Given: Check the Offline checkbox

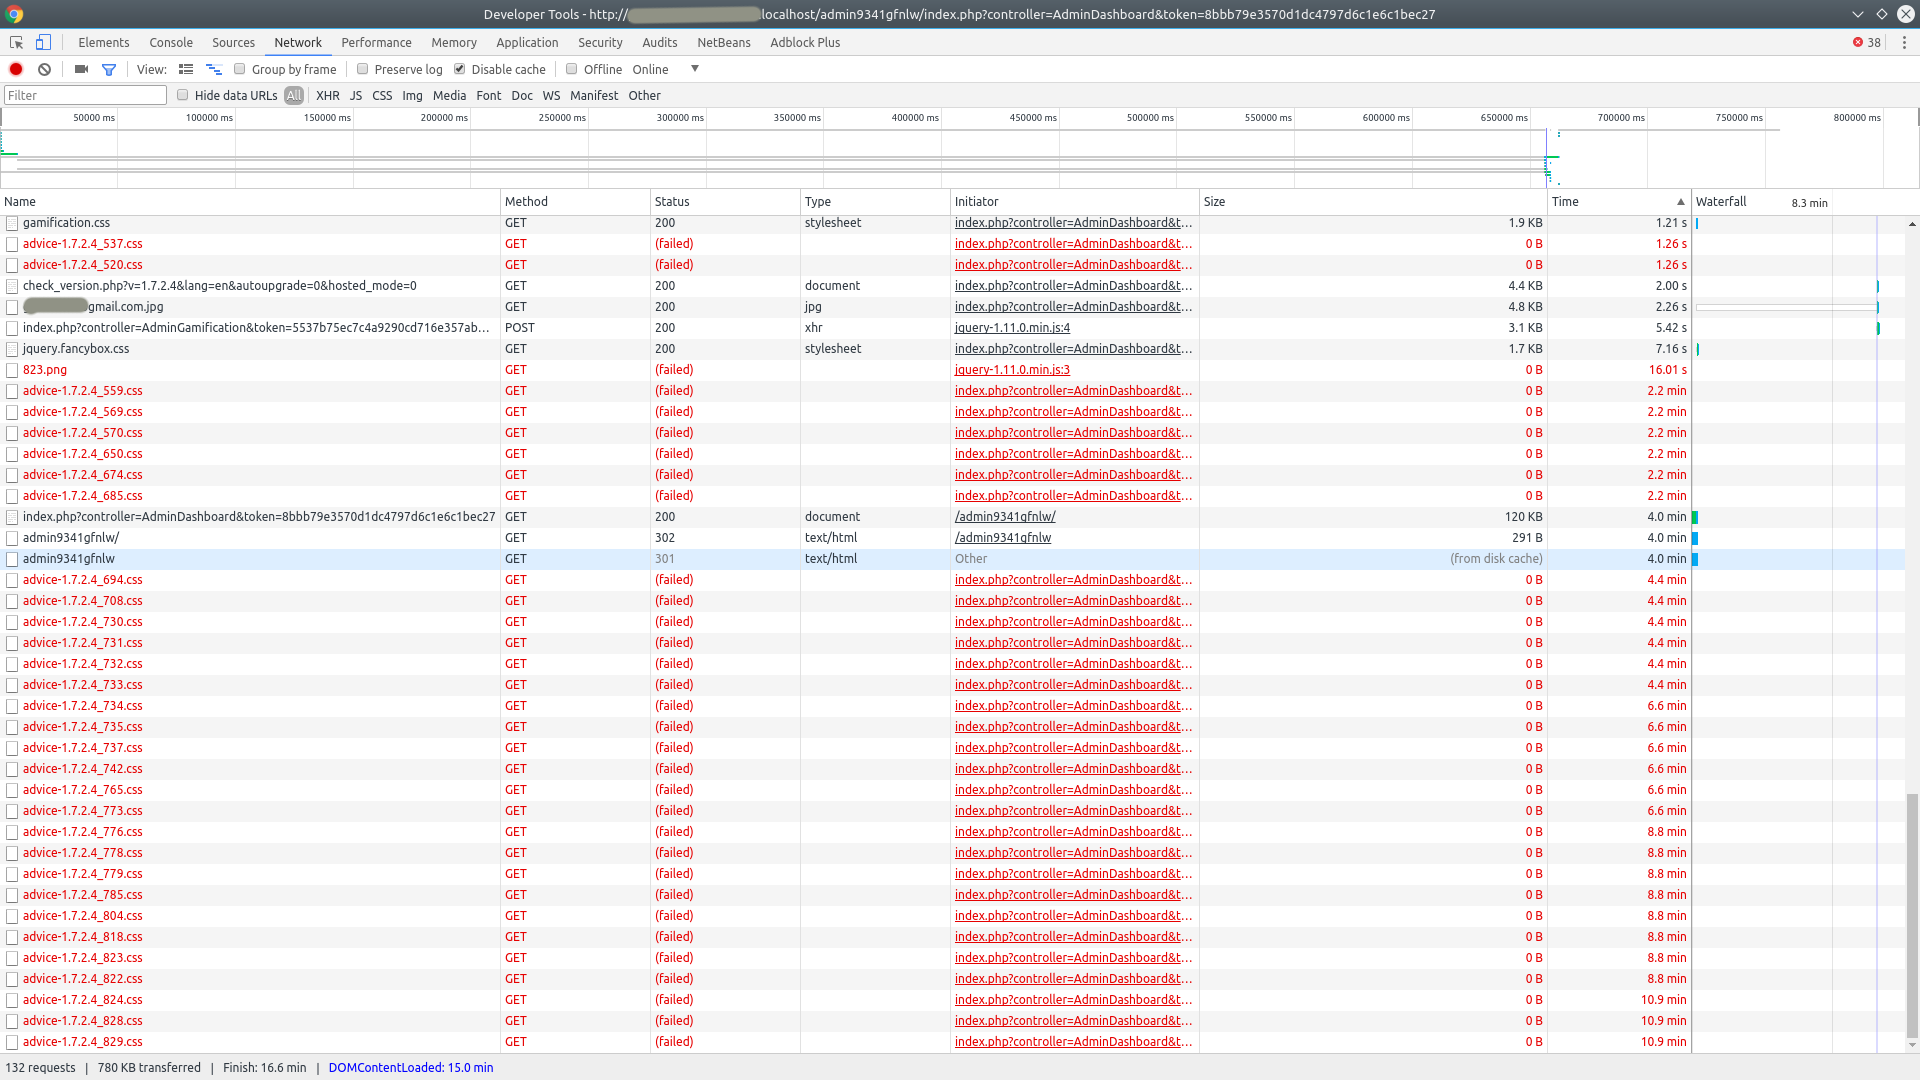Looking at the screenshot, I should (572, 69).
